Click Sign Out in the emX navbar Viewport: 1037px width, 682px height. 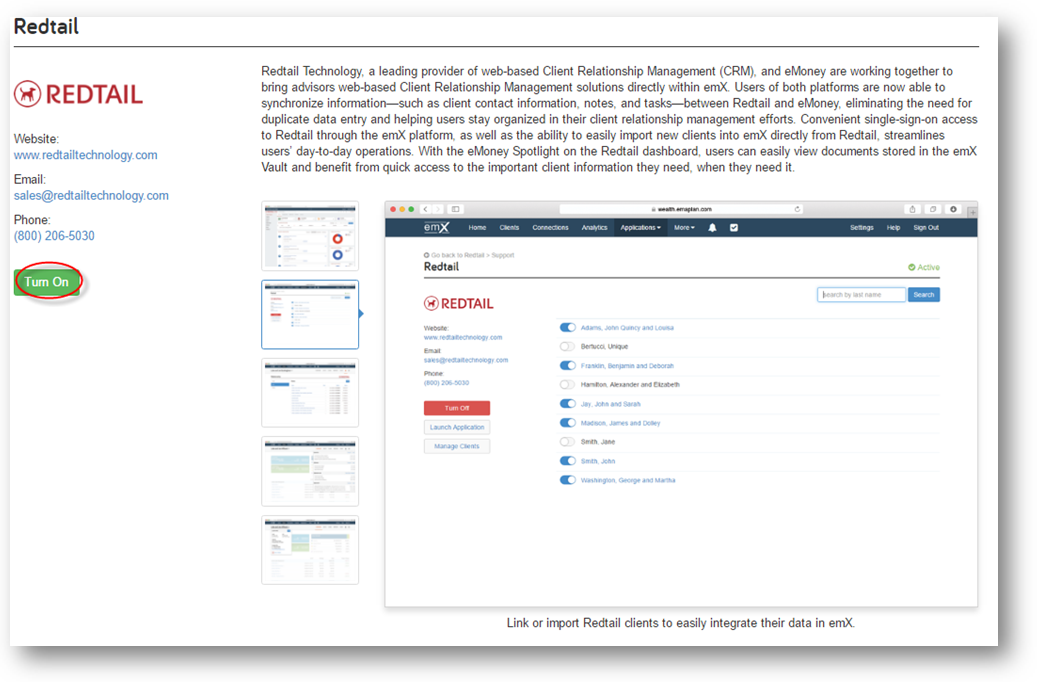pos(926,228)
